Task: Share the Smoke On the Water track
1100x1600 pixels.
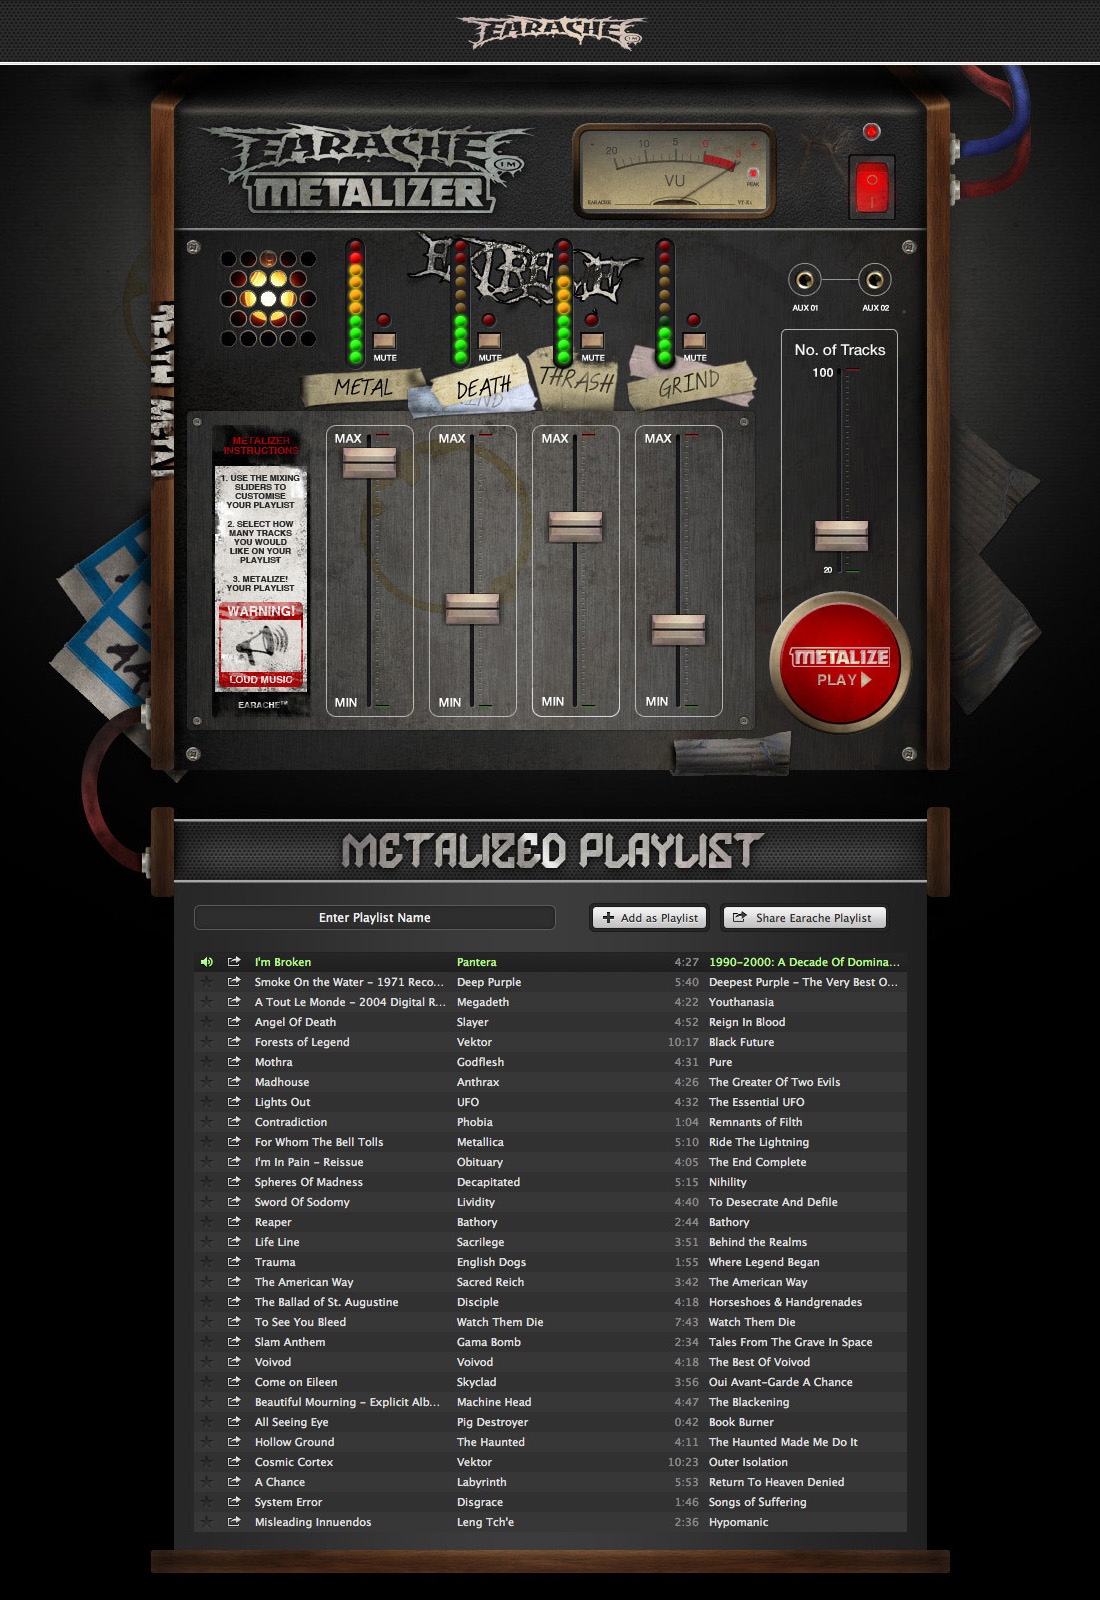Action: [x=234, y=982]
